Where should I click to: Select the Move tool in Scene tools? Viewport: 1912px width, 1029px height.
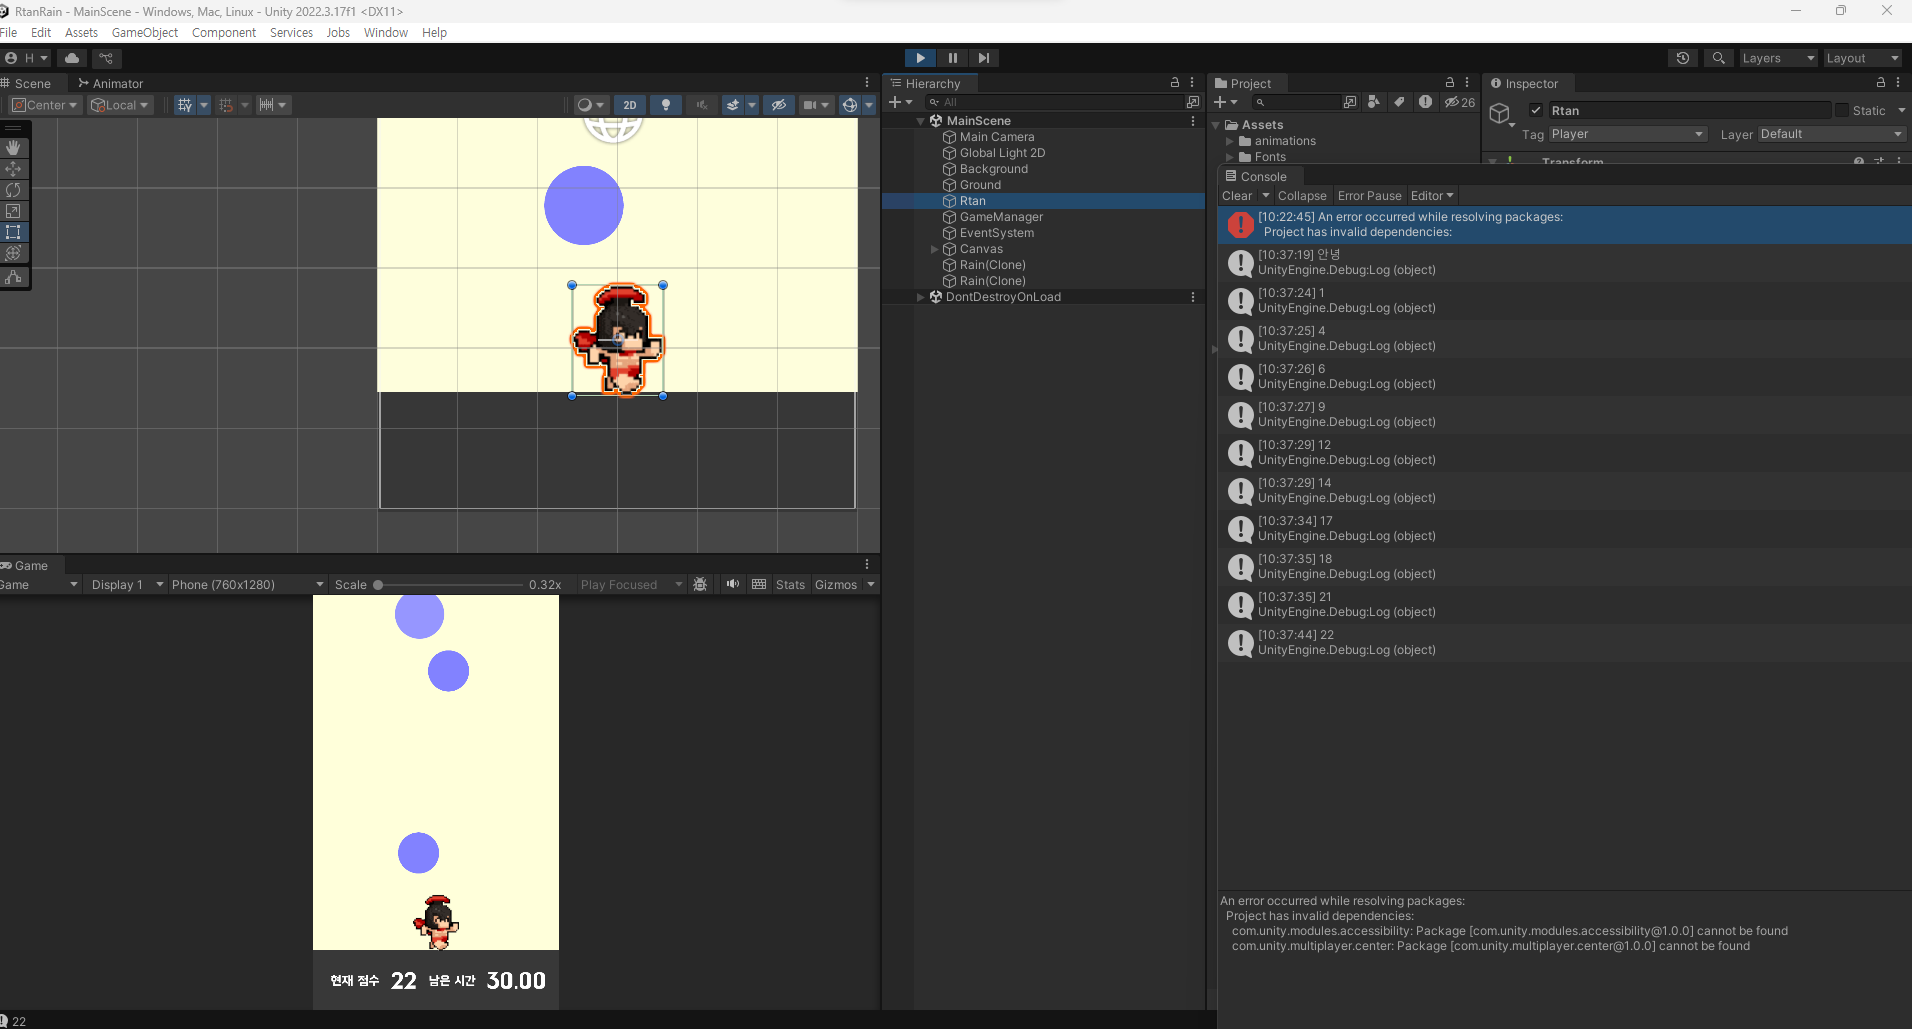[13, 169]
